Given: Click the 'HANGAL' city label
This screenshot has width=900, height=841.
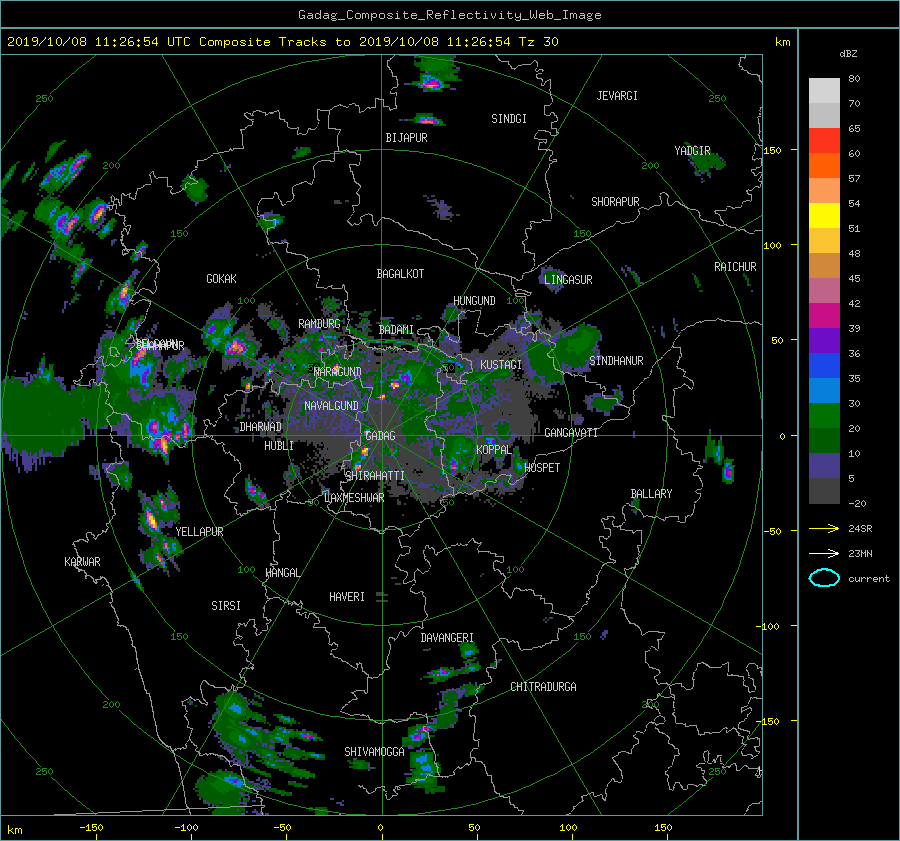Looking at the screenshot, I should point(283,573).
